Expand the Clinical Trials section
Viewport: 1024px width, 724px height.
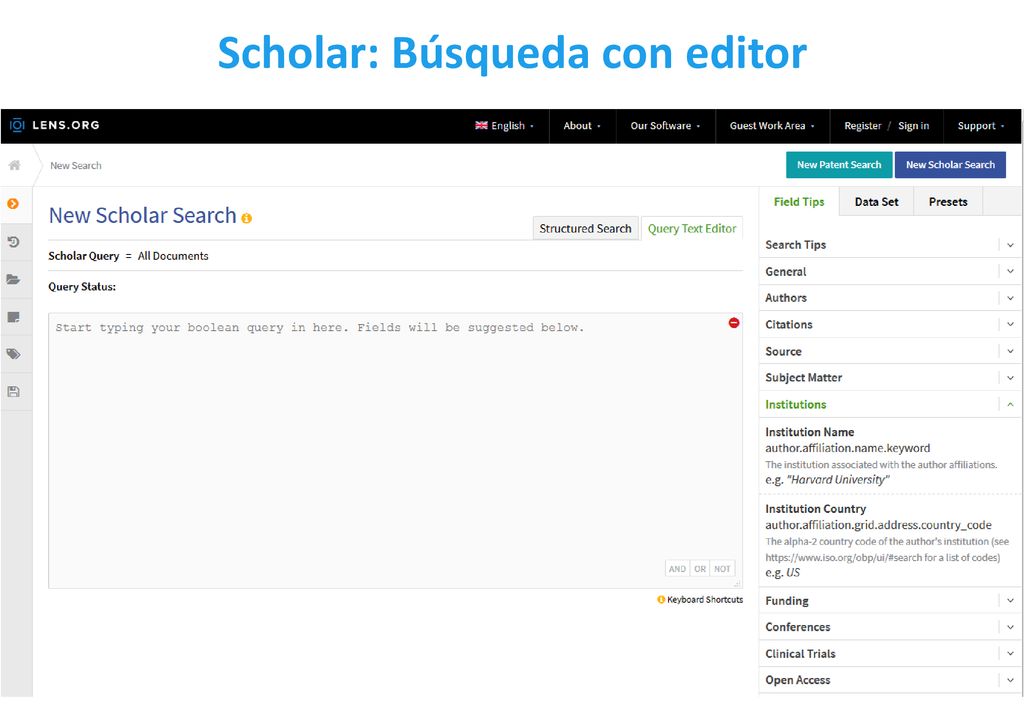[889, 653]
